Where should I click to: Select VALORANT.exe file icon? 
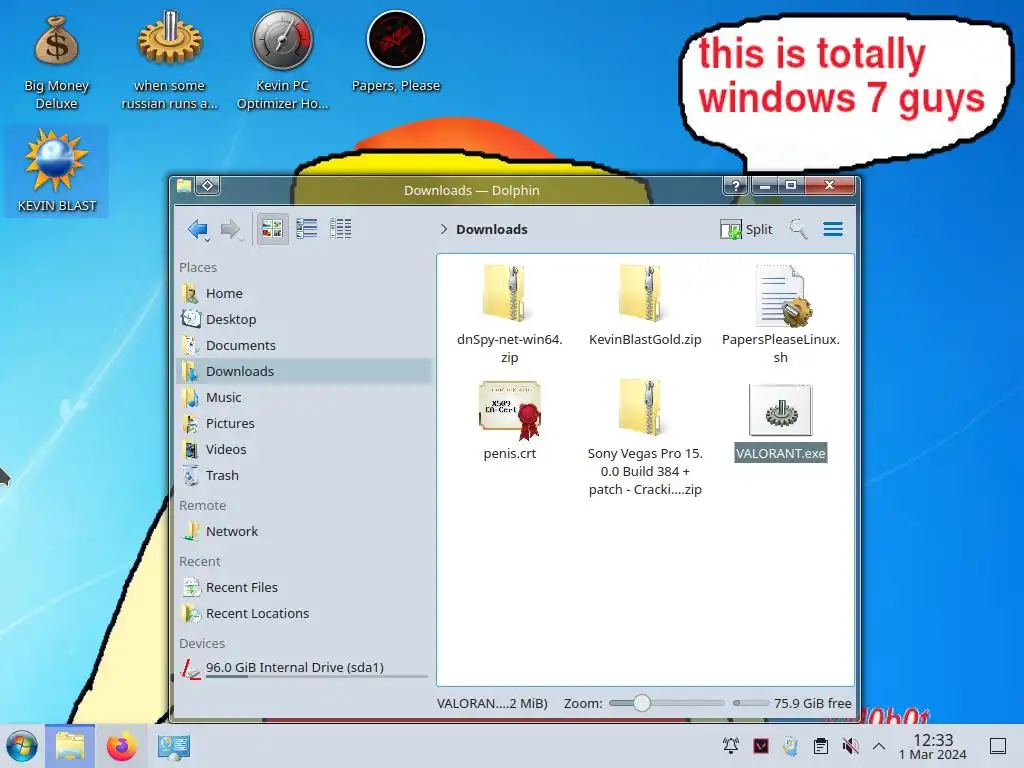click(780, 410)
